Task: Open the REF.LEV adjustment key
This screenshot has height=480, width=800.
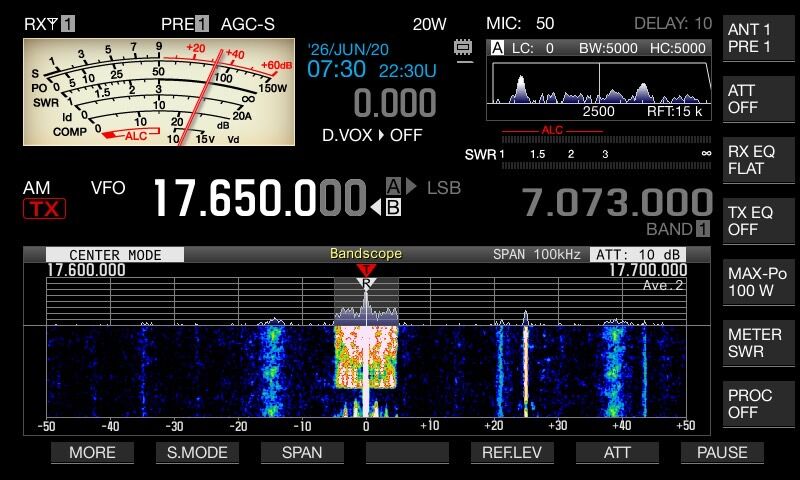Action: coord(512,452)
